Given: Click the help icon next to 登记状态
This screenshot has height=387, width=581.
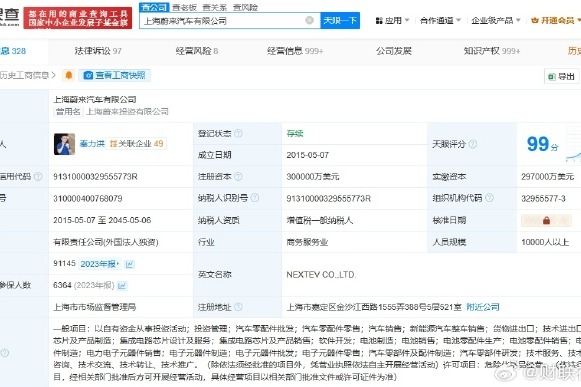Looking at the screenshot, I should pyautogui.click(x=239, y=133).
